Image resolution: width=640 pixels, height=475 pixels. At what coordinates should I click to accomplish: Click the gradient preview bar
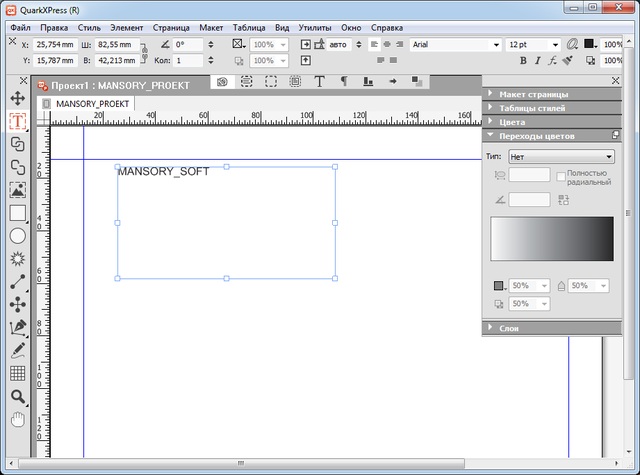[x=551, y=240]
